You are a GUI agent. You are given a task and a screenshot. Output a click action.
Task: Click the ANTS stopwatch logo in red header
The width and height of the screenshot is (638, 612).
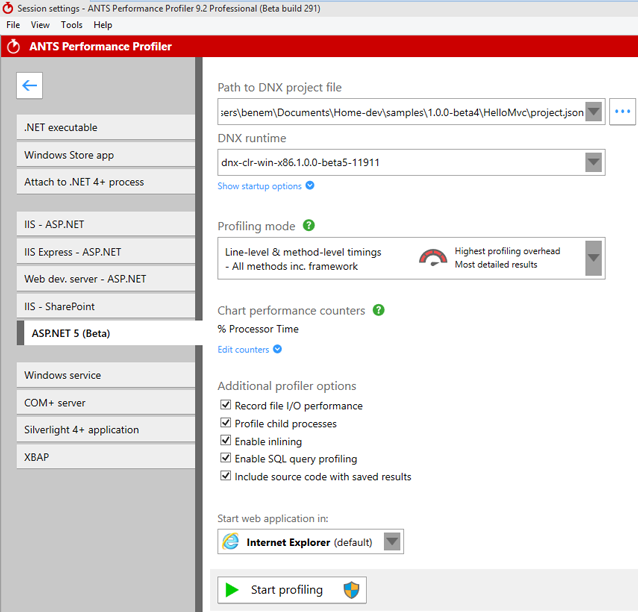(x=13, y=46)
